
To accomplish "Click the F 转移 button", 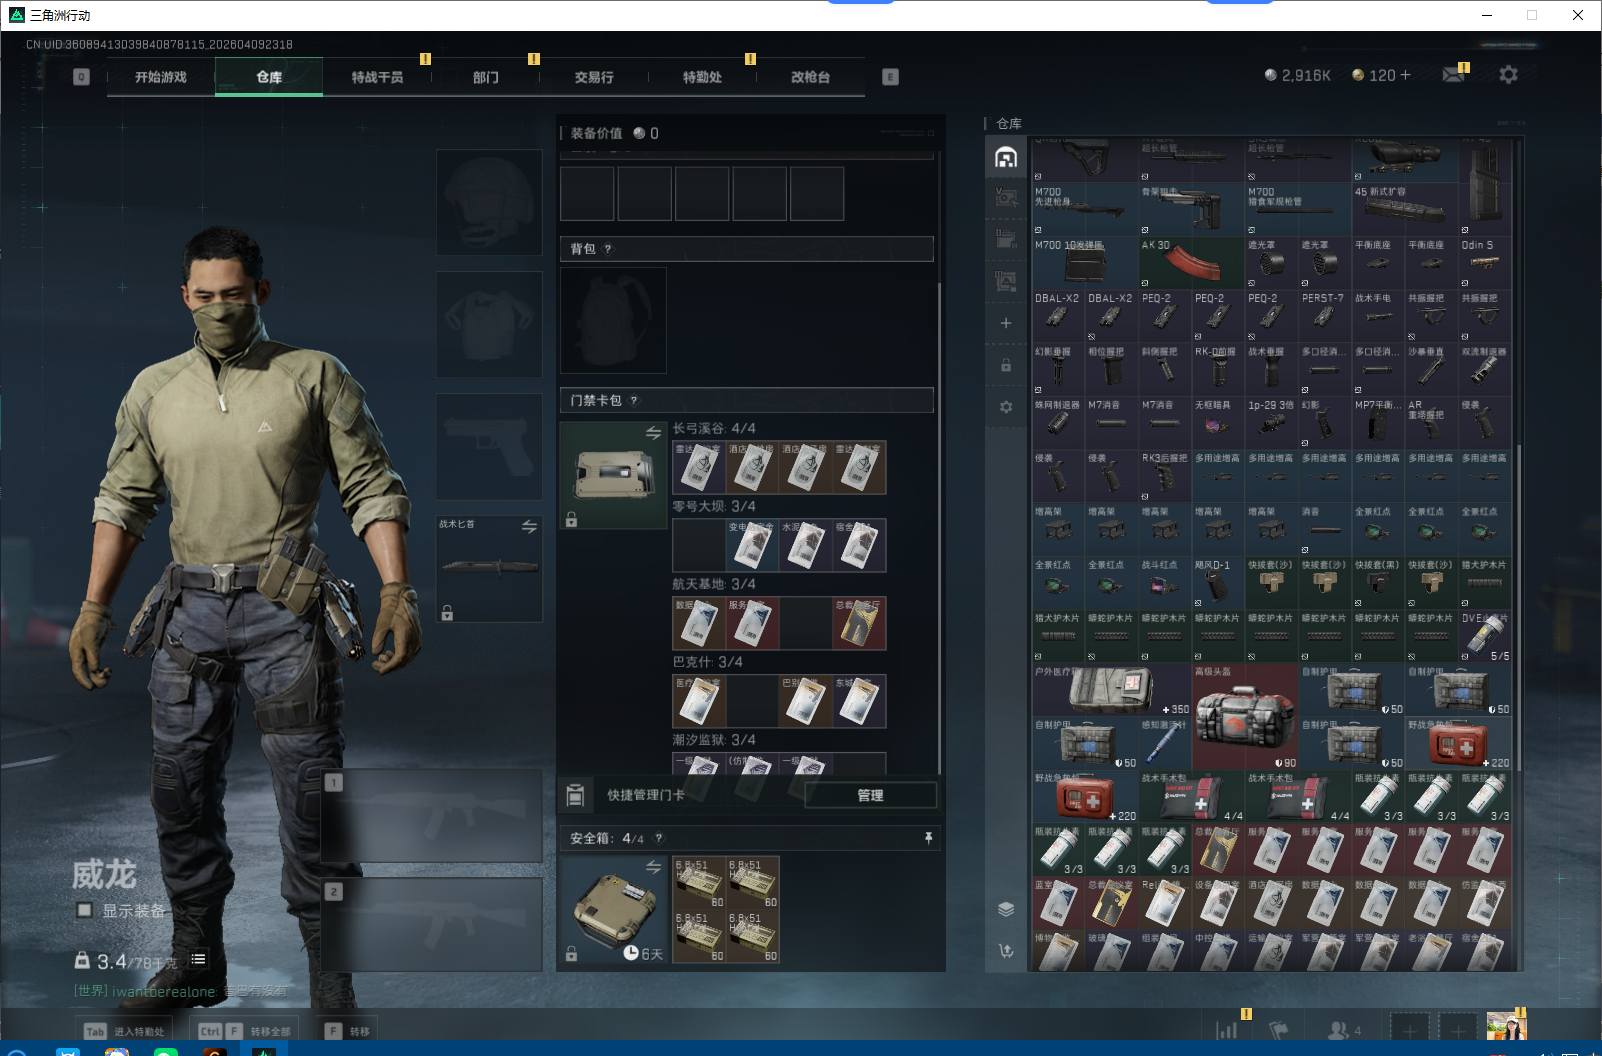I will pos(346,1031).
